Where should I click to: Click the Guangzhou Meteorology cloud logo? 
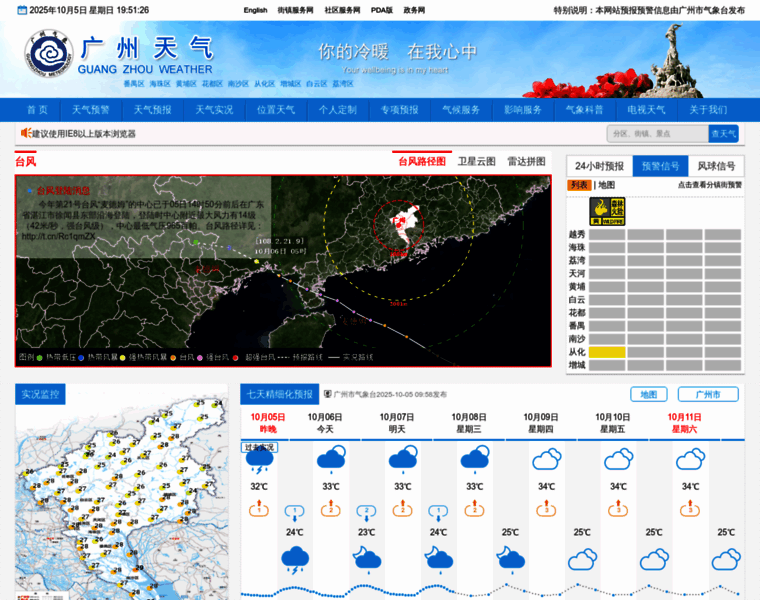49,53
